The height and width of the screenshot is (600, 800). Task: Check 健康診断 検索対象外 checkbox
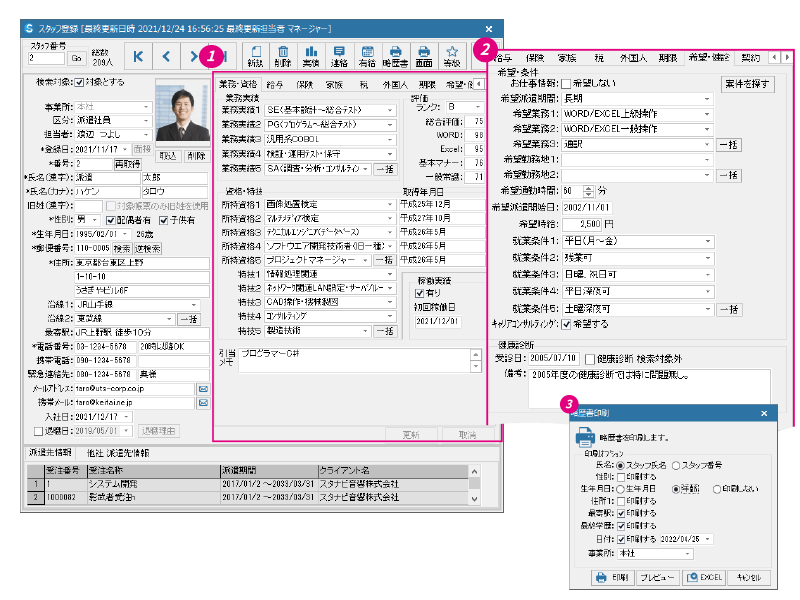tap(590, 359)
